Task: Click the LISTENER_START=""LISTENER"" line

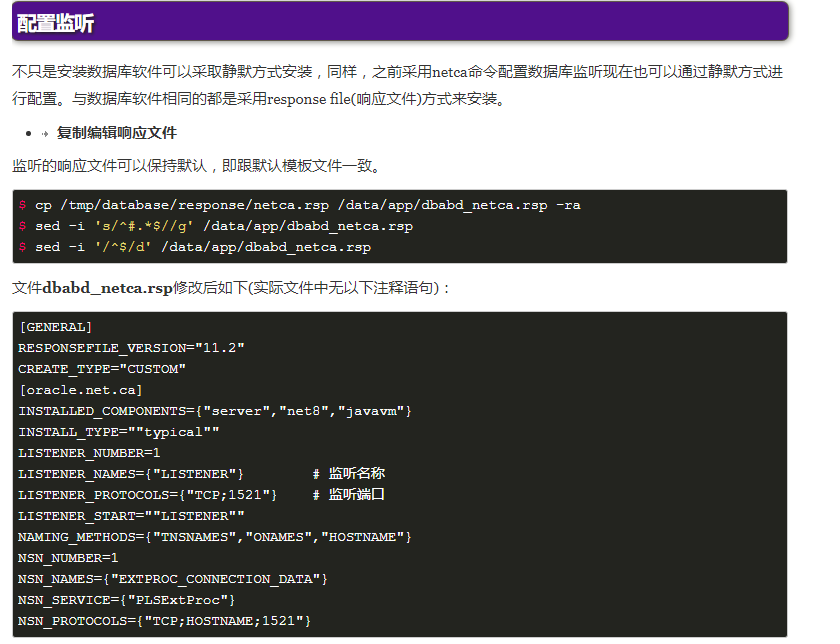Action: click(131, 516)
